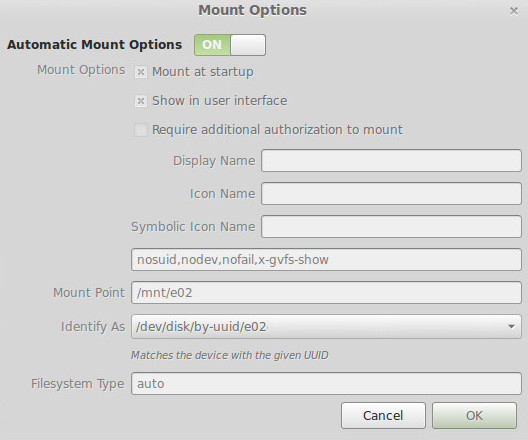528x440 pixels.
Task: Click the Matches the device UUID hint text
Action: point(230,355)
